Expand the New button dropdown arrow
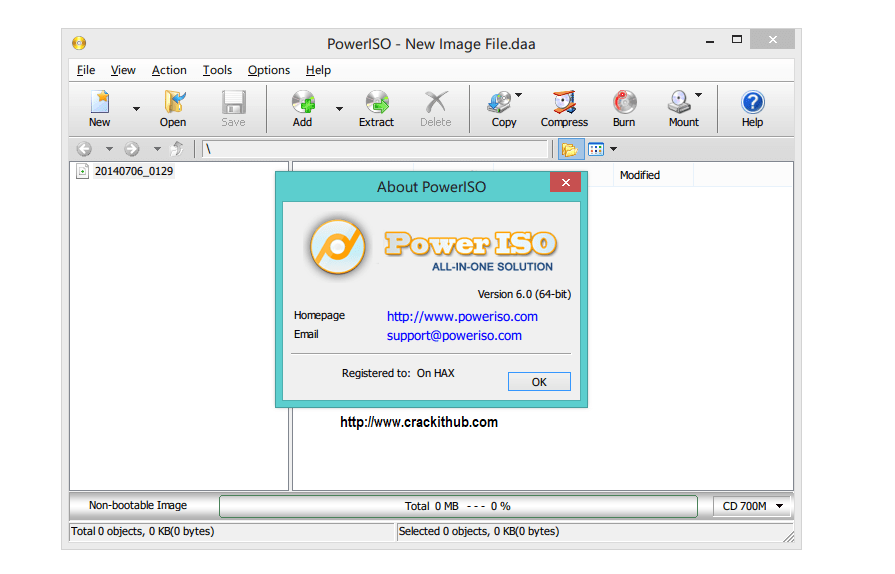 click(136, 108)
